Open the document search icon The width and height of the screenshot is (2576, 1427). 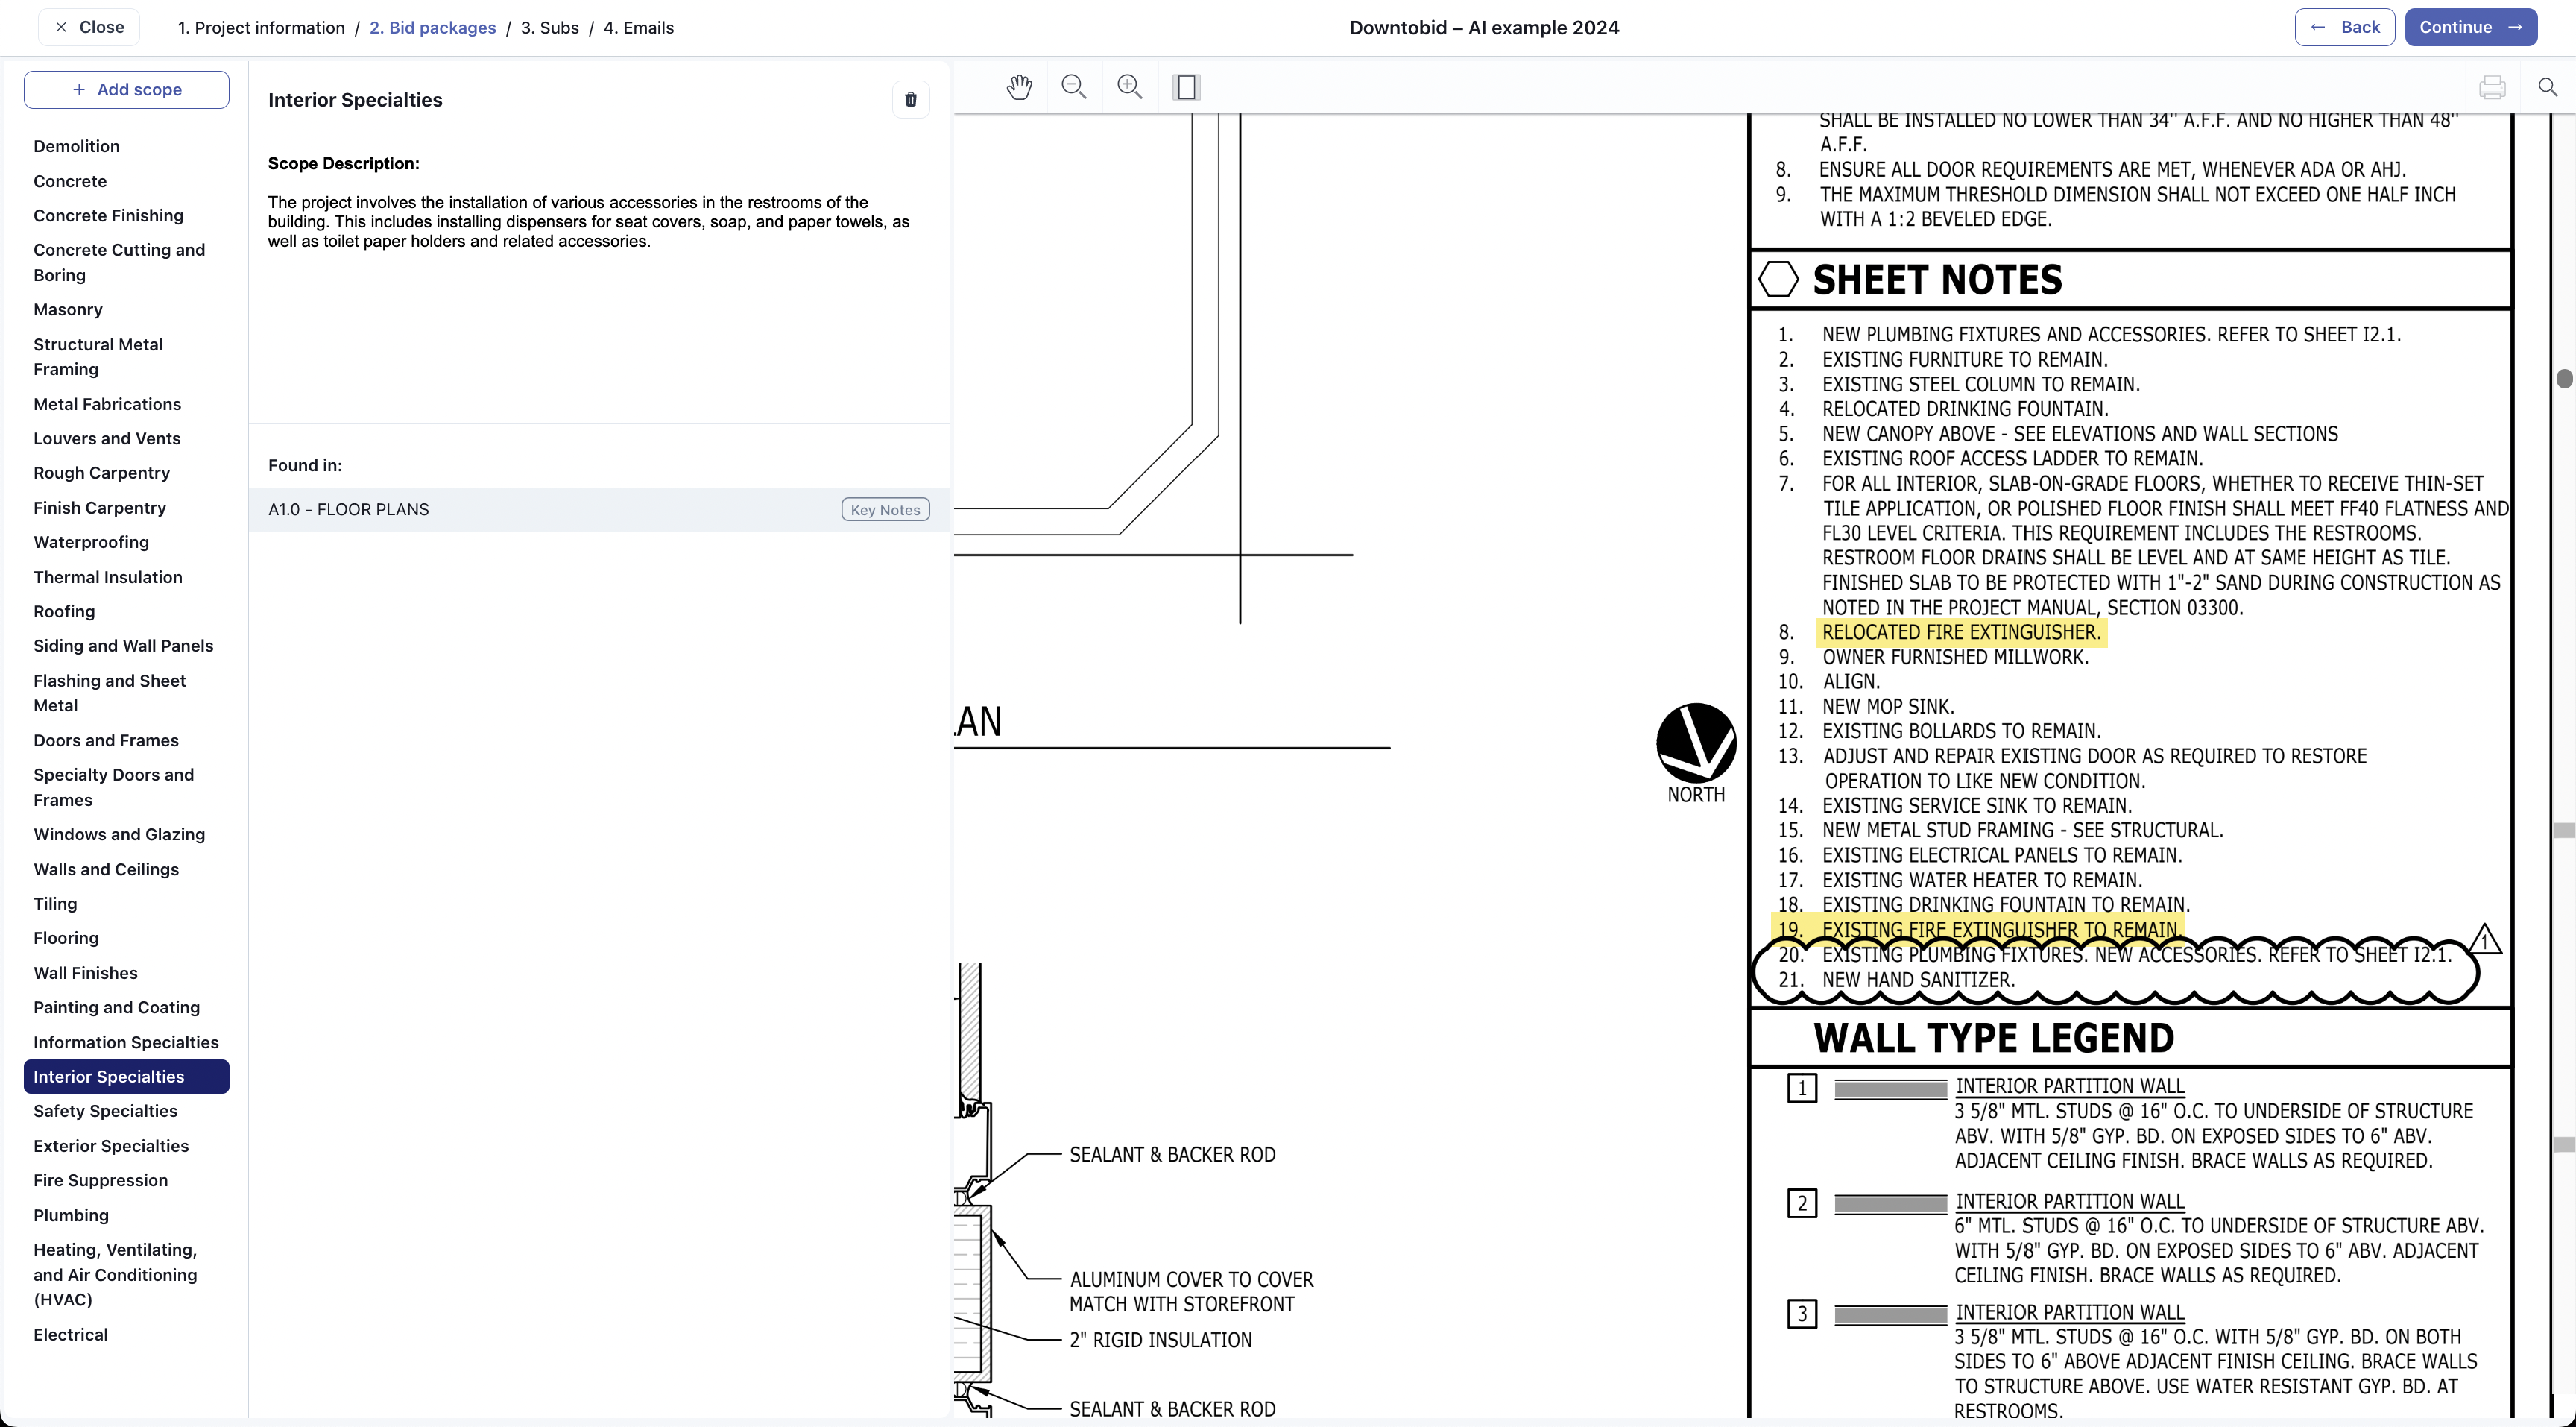pyautogui.click(x=2548, y=87)
